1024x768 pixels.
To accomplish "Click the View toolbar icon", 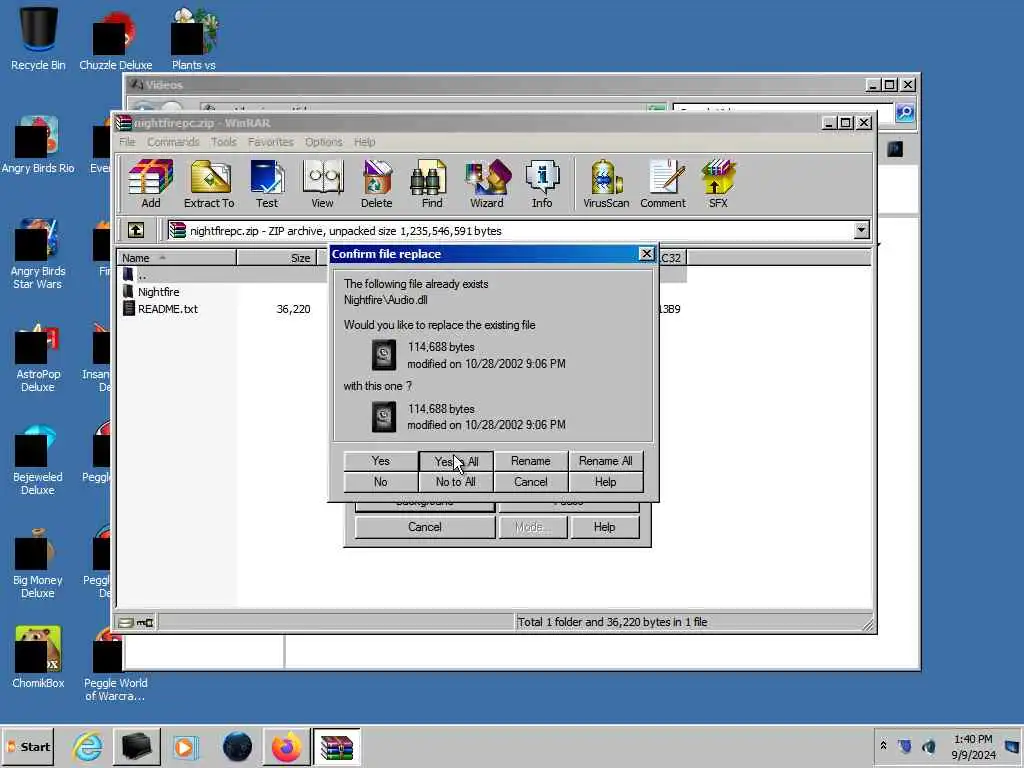I will (323, 184).
